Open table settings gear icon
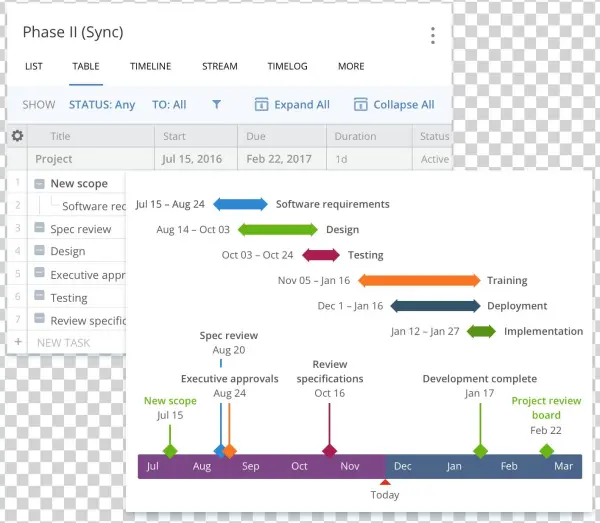Image resolution: width=600 pixels, height=523 pixels. coord(17,136)
